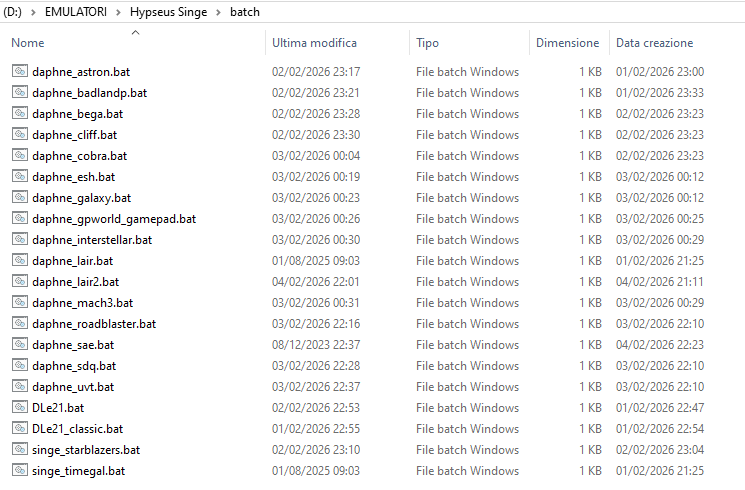This screenshot has width=745, height=490.
Task: Select the file name daphne_gpworld_gamepad.bat
Action: [x=114, y=219]
